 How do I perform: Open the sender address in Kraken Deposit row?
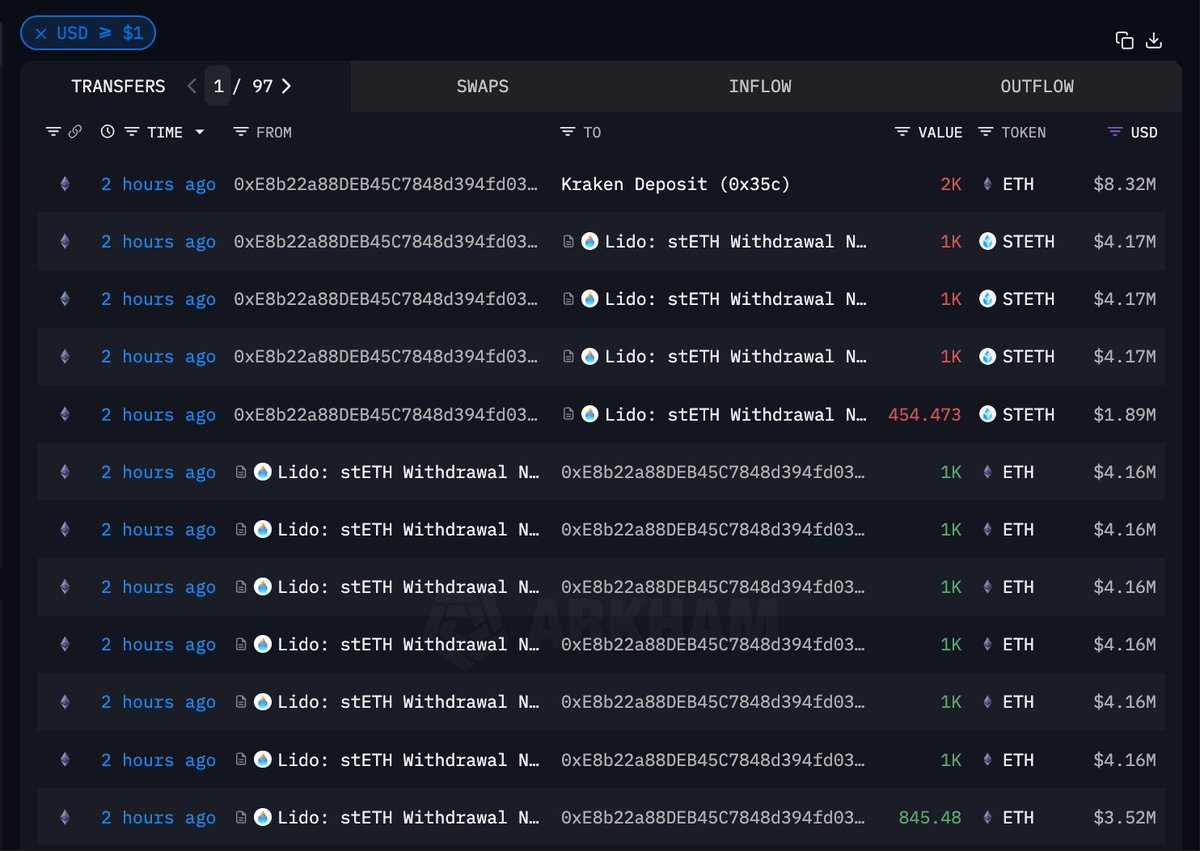pos(387,184)
